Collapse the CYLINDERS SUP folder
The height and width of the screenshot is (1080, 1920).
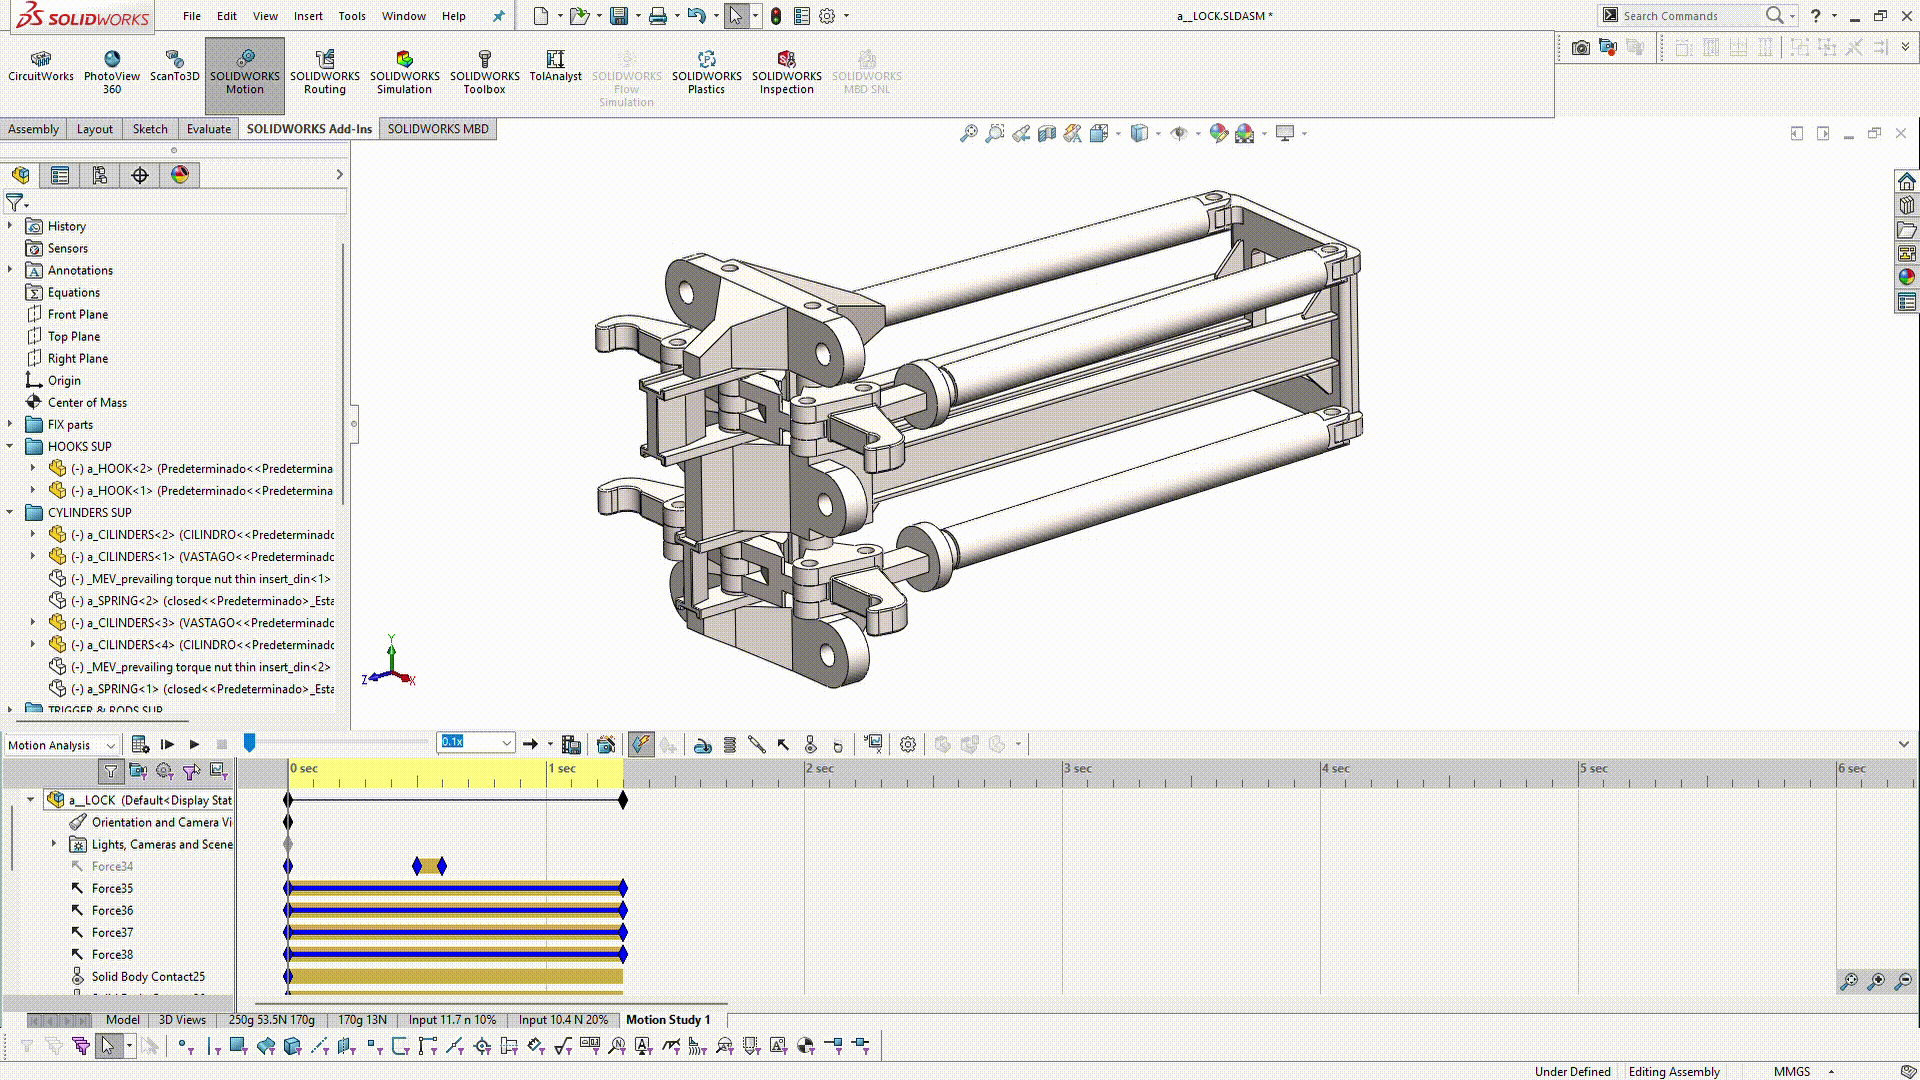pyautogui.click(x=10, y=512)
